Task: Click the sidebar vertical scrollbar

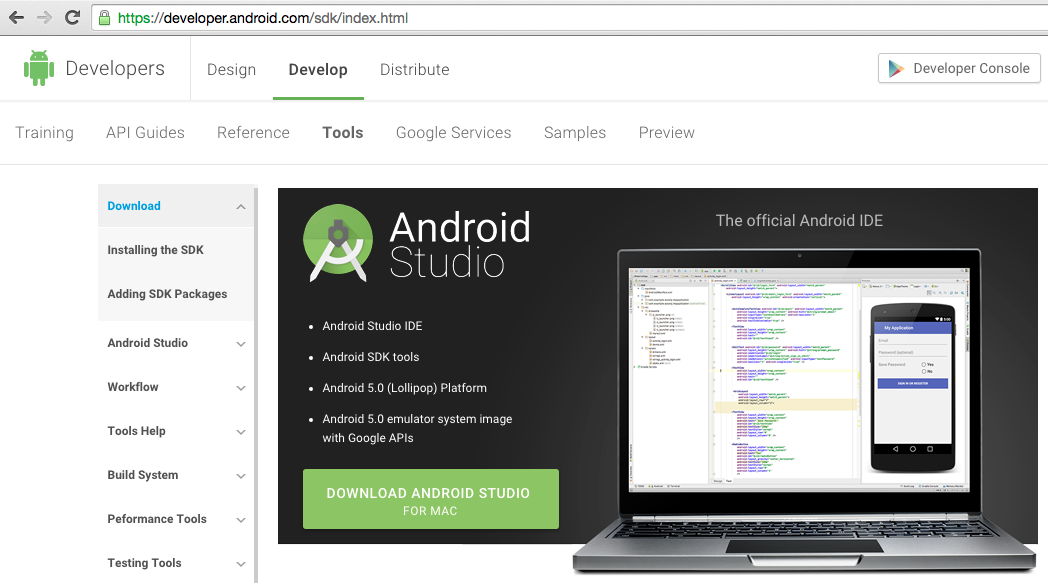Action: [255, 384]
